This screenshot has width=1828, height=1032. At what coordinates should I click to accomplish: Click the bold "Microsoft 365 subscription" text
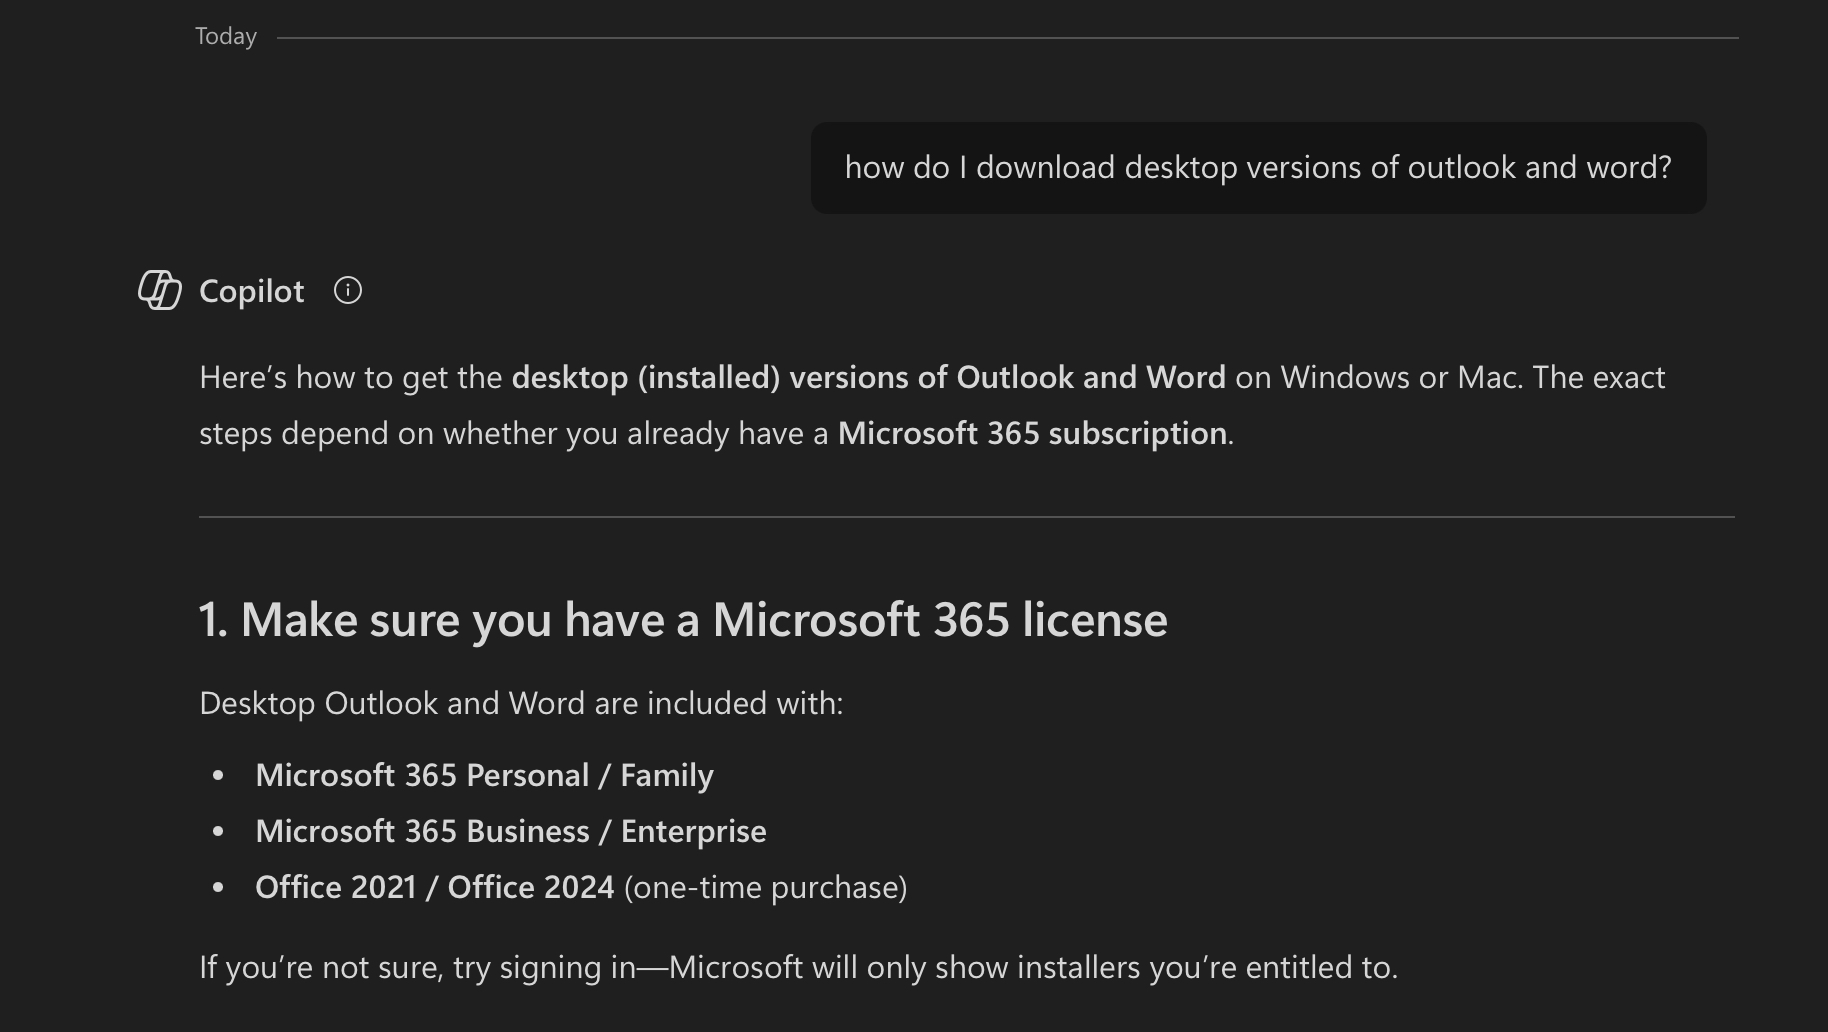(x=1032, y=433)
